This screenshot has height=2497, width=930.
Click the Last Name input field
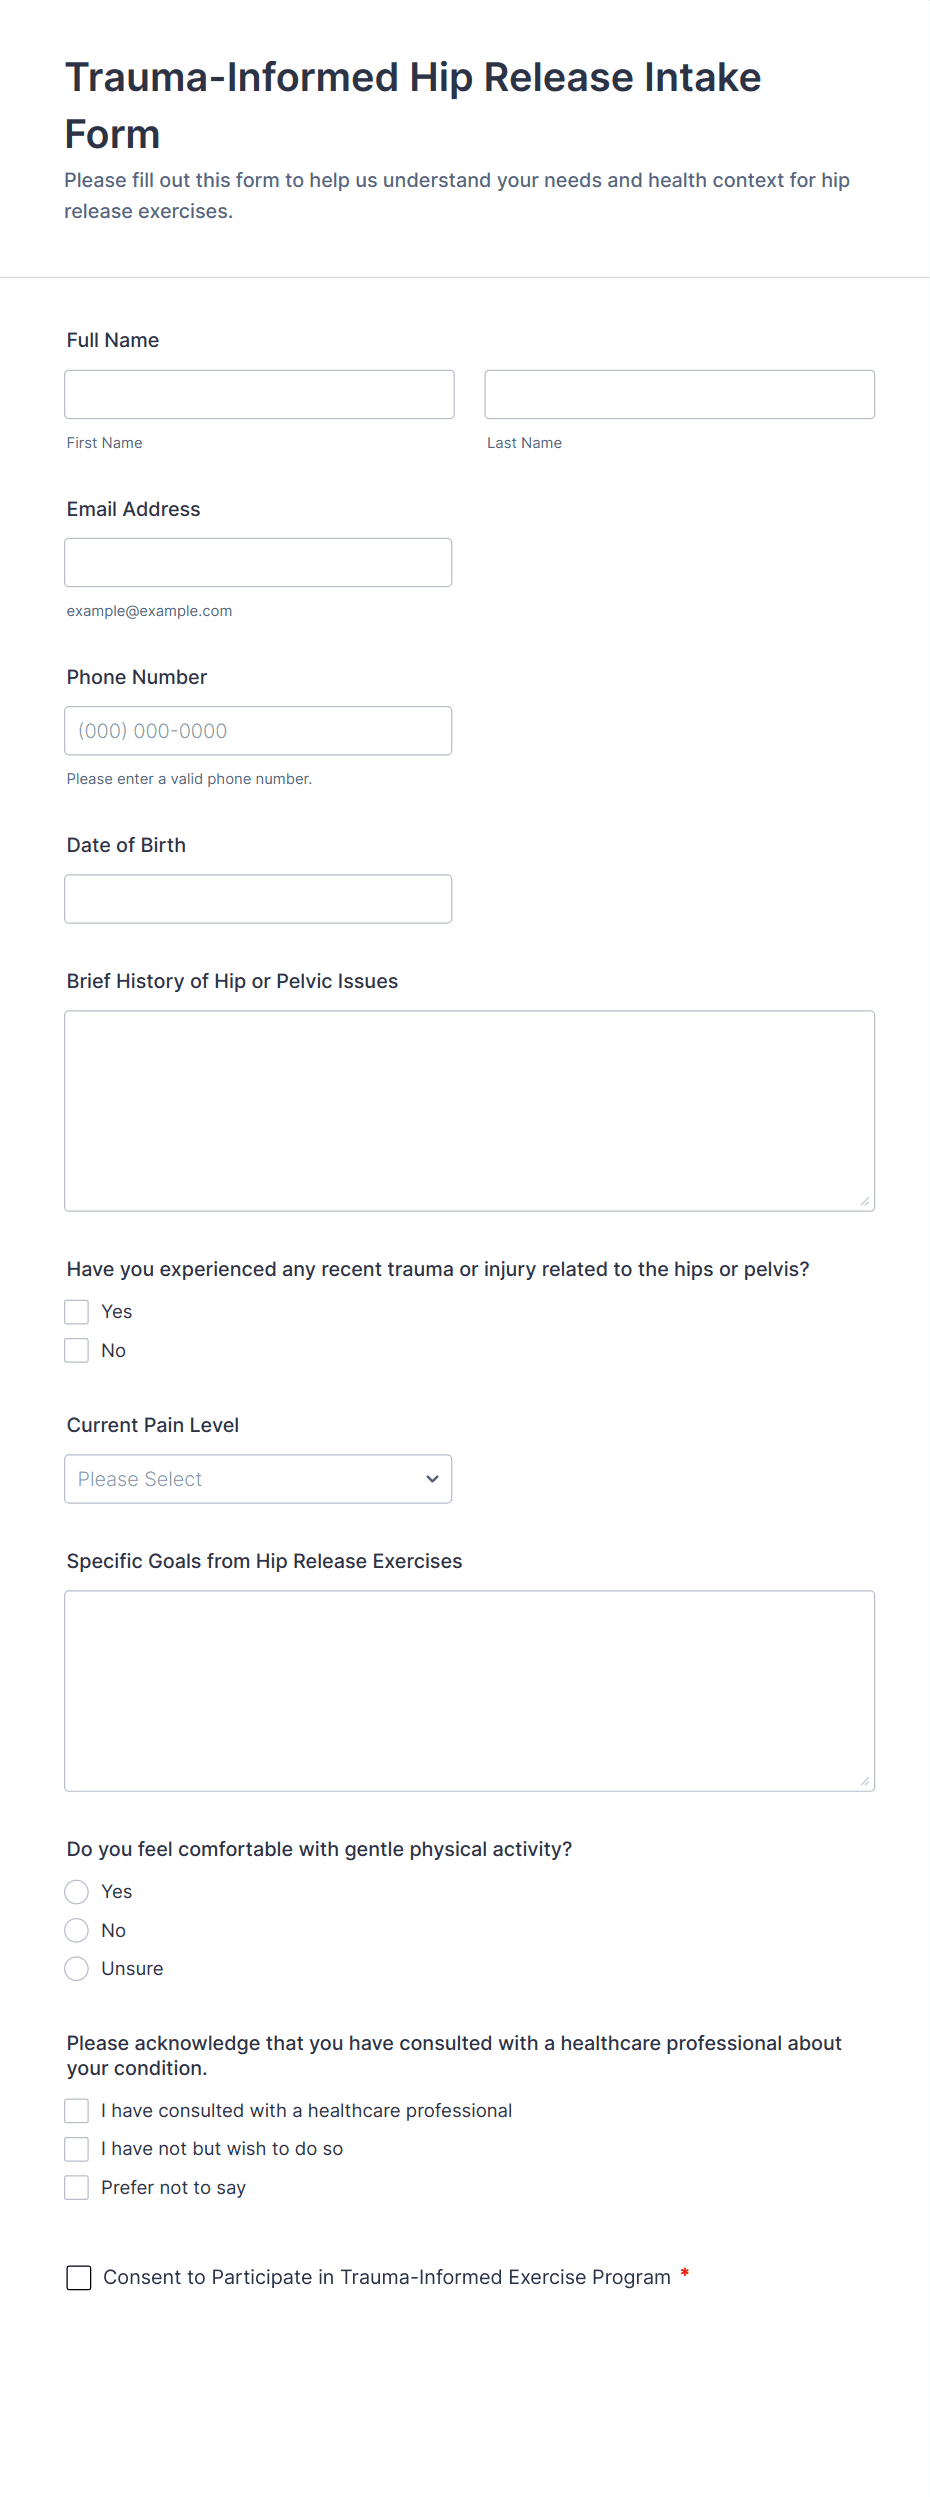[x=679, y=394]
